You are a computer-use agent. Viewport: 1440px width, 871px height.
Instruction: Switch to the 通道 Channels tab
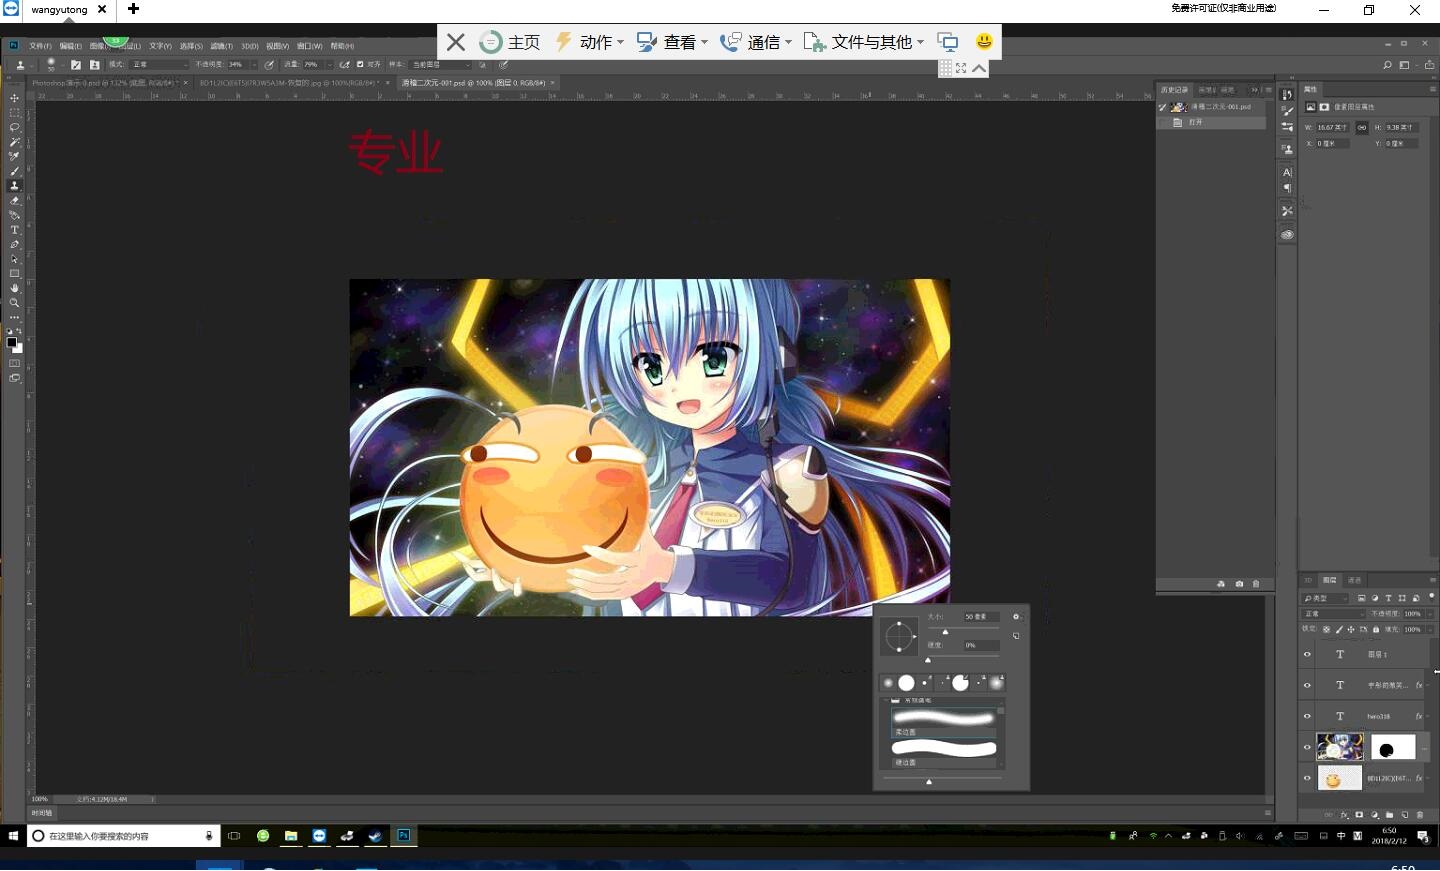point(1355,580)
